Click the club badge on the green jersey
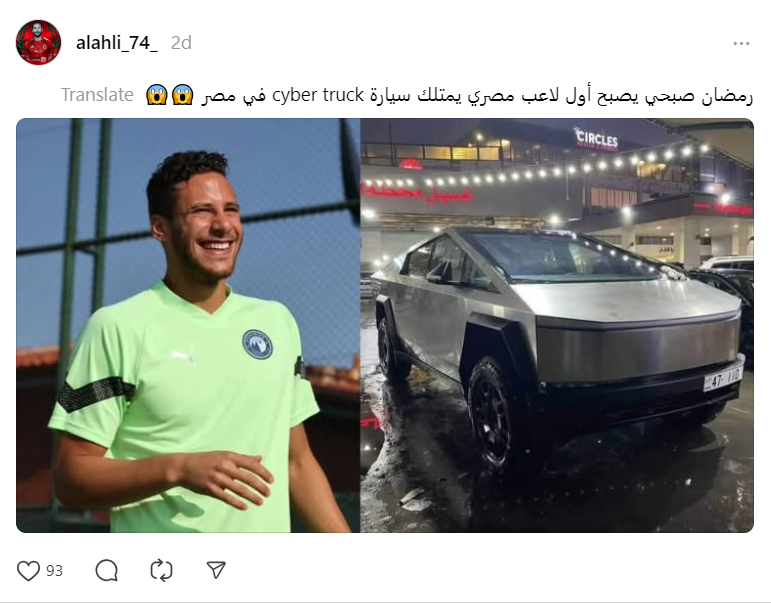 tap(257, 344)
